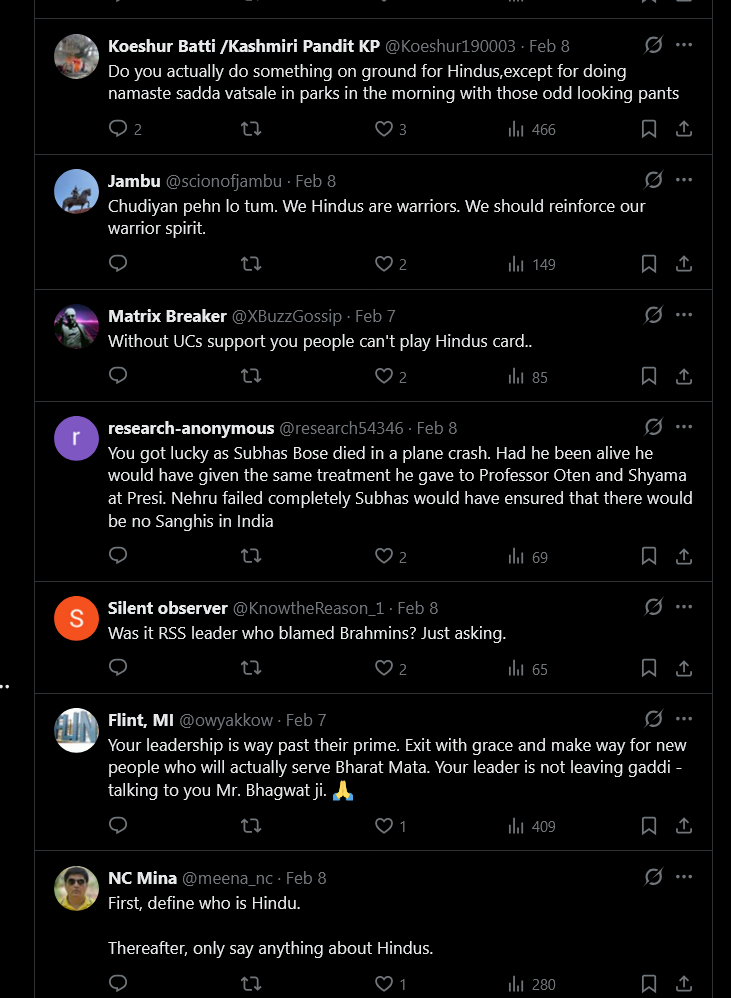Open @scionofjambu profile handle link
This screenshot has height=998, width=731.
(x=223, y=181)
